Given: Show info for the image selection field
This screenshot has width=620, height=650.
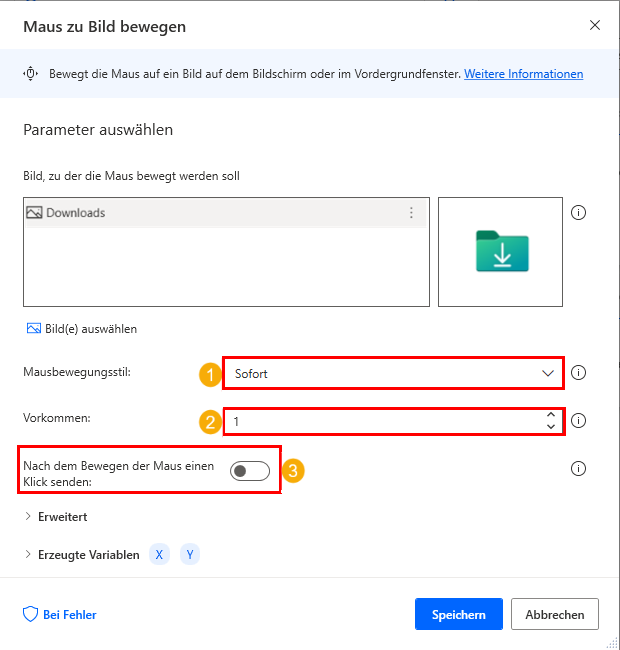Looking at the screenshot, I should click(578, 213).
